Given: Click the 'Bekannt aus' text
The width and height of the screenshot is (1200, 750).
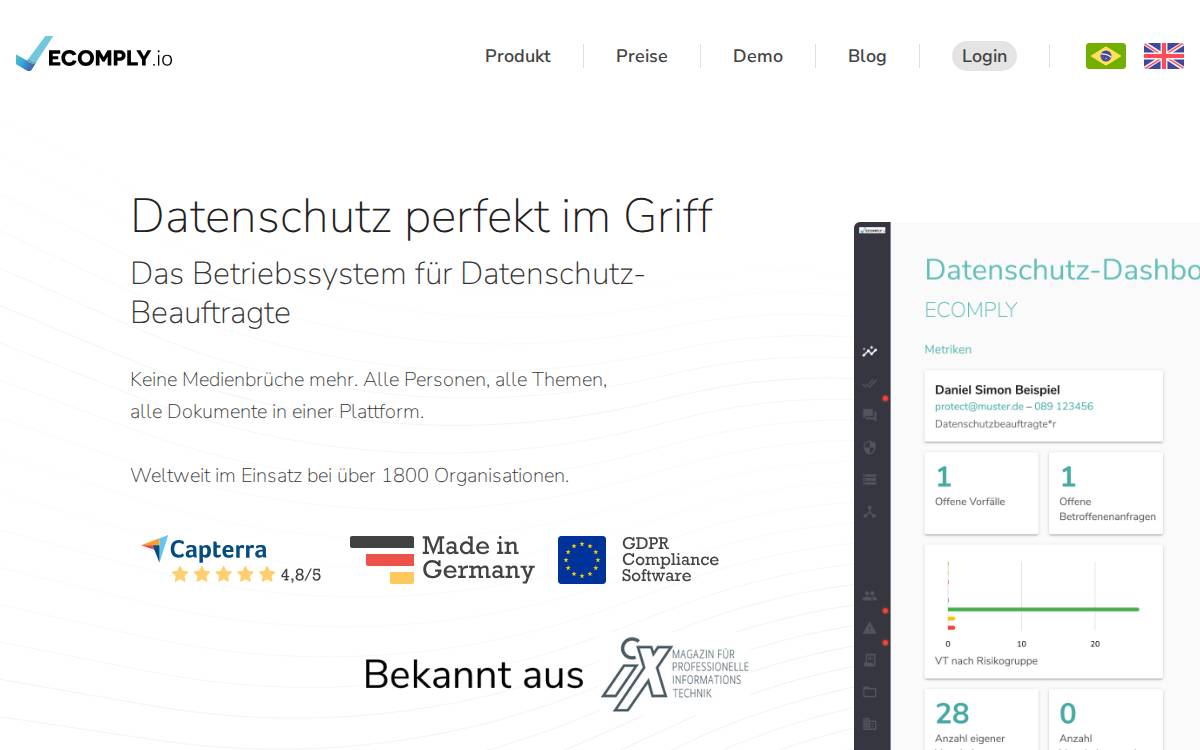Looking at the screenshot, I should [x=474, y=675].
